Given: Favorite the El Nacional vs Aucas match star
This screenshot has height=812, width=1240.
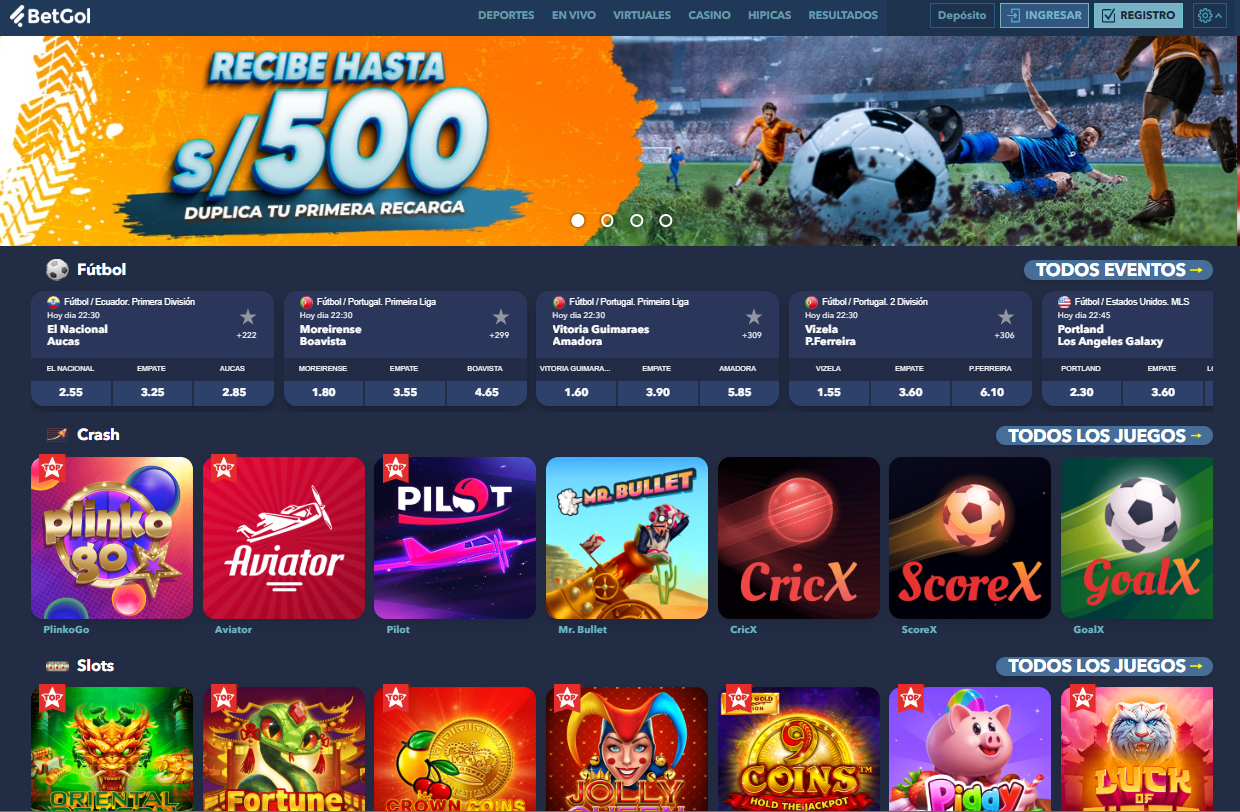Looking at the screenshot, I should (x=248, y=317).
